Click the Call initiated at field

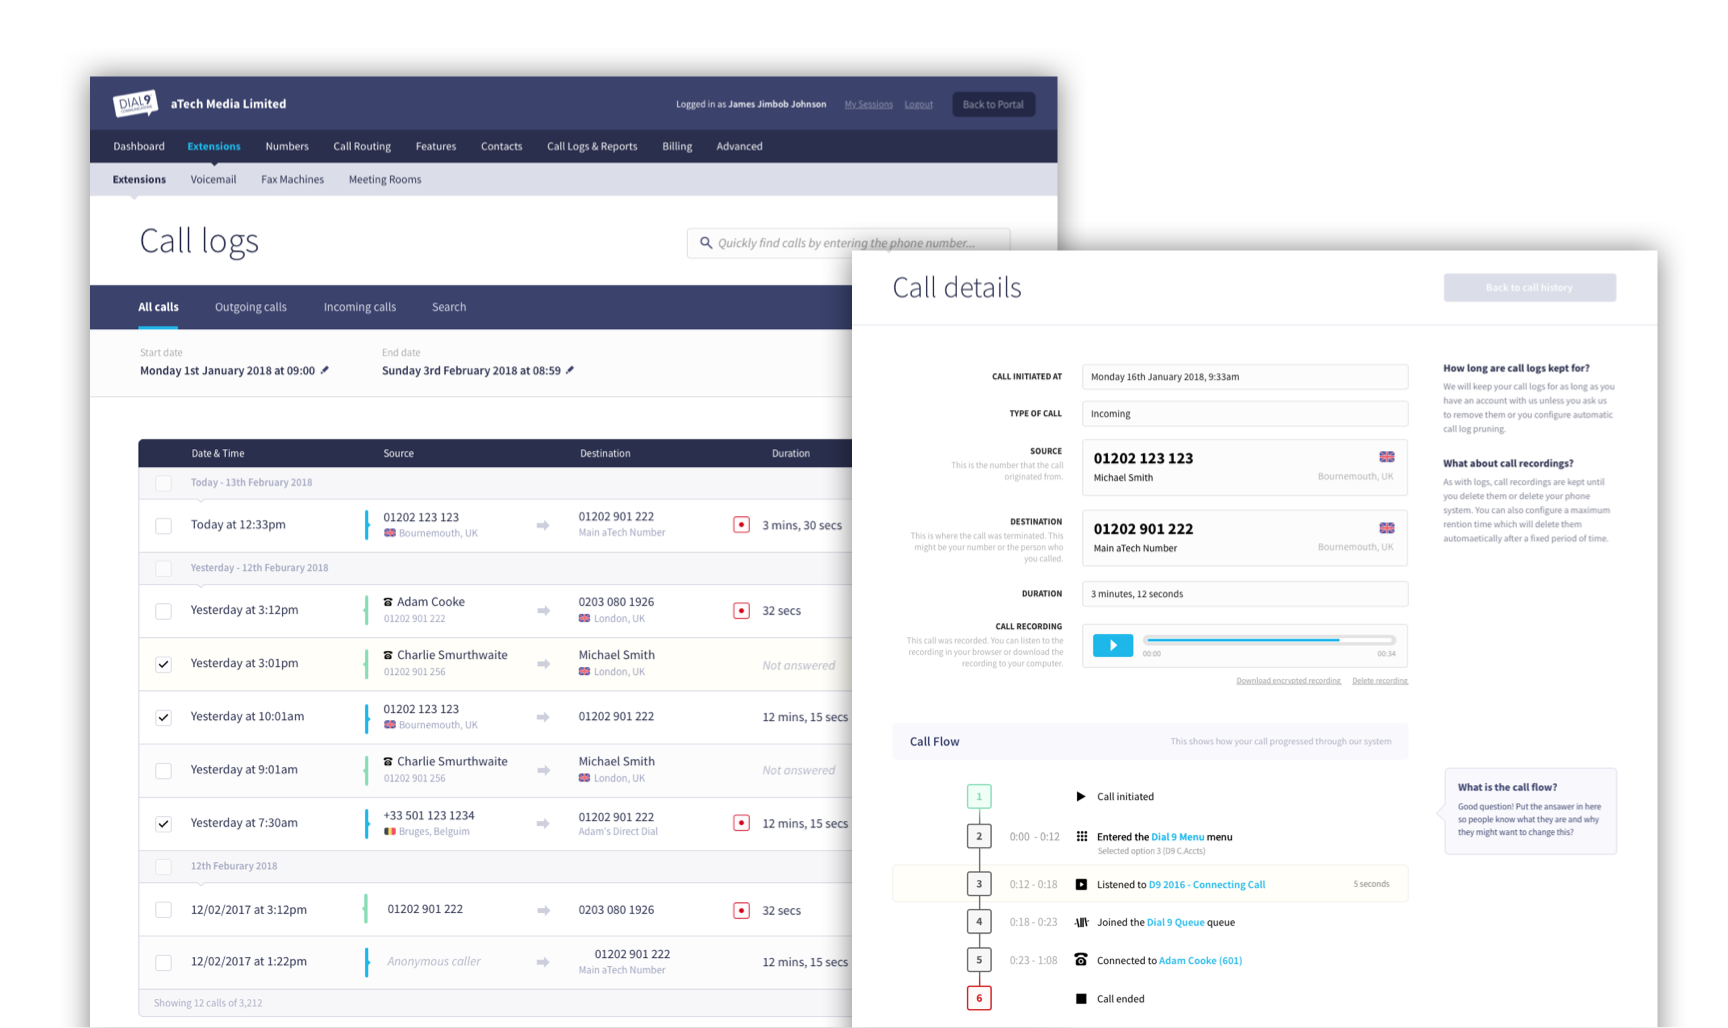point(1245,377)
